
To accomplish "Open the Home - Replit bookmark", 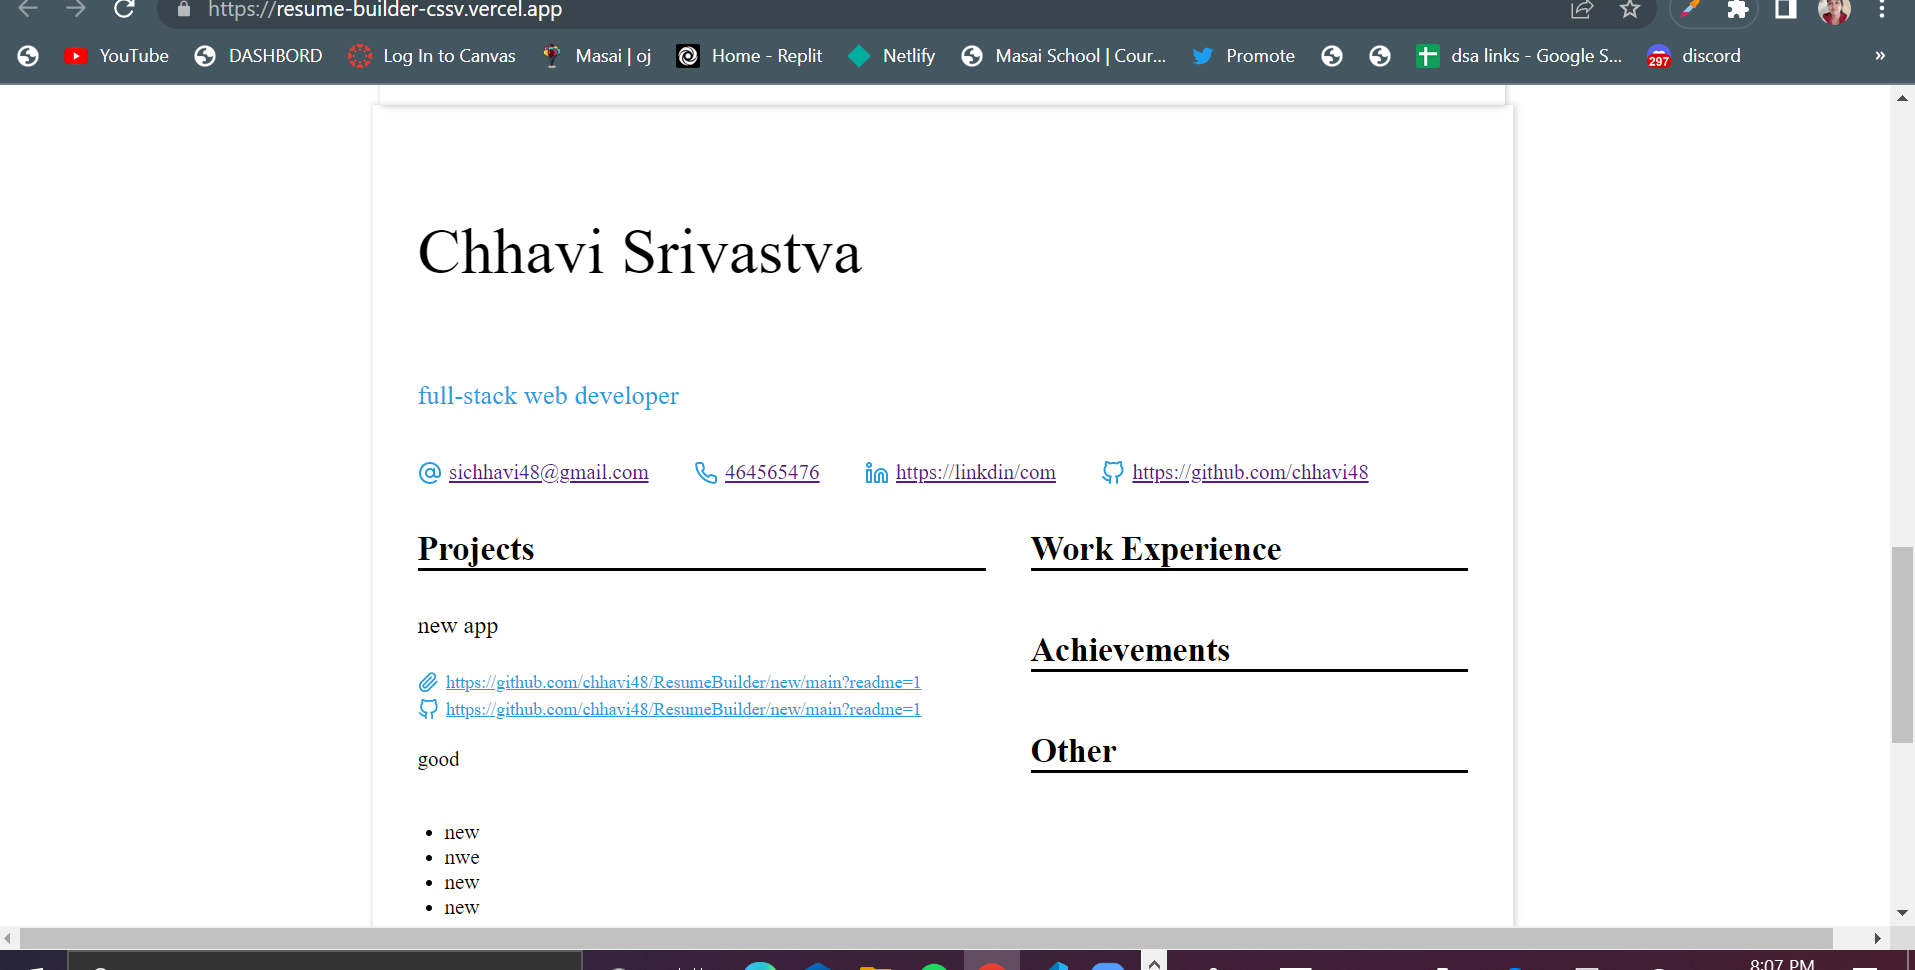I will (x=749, y=56).
